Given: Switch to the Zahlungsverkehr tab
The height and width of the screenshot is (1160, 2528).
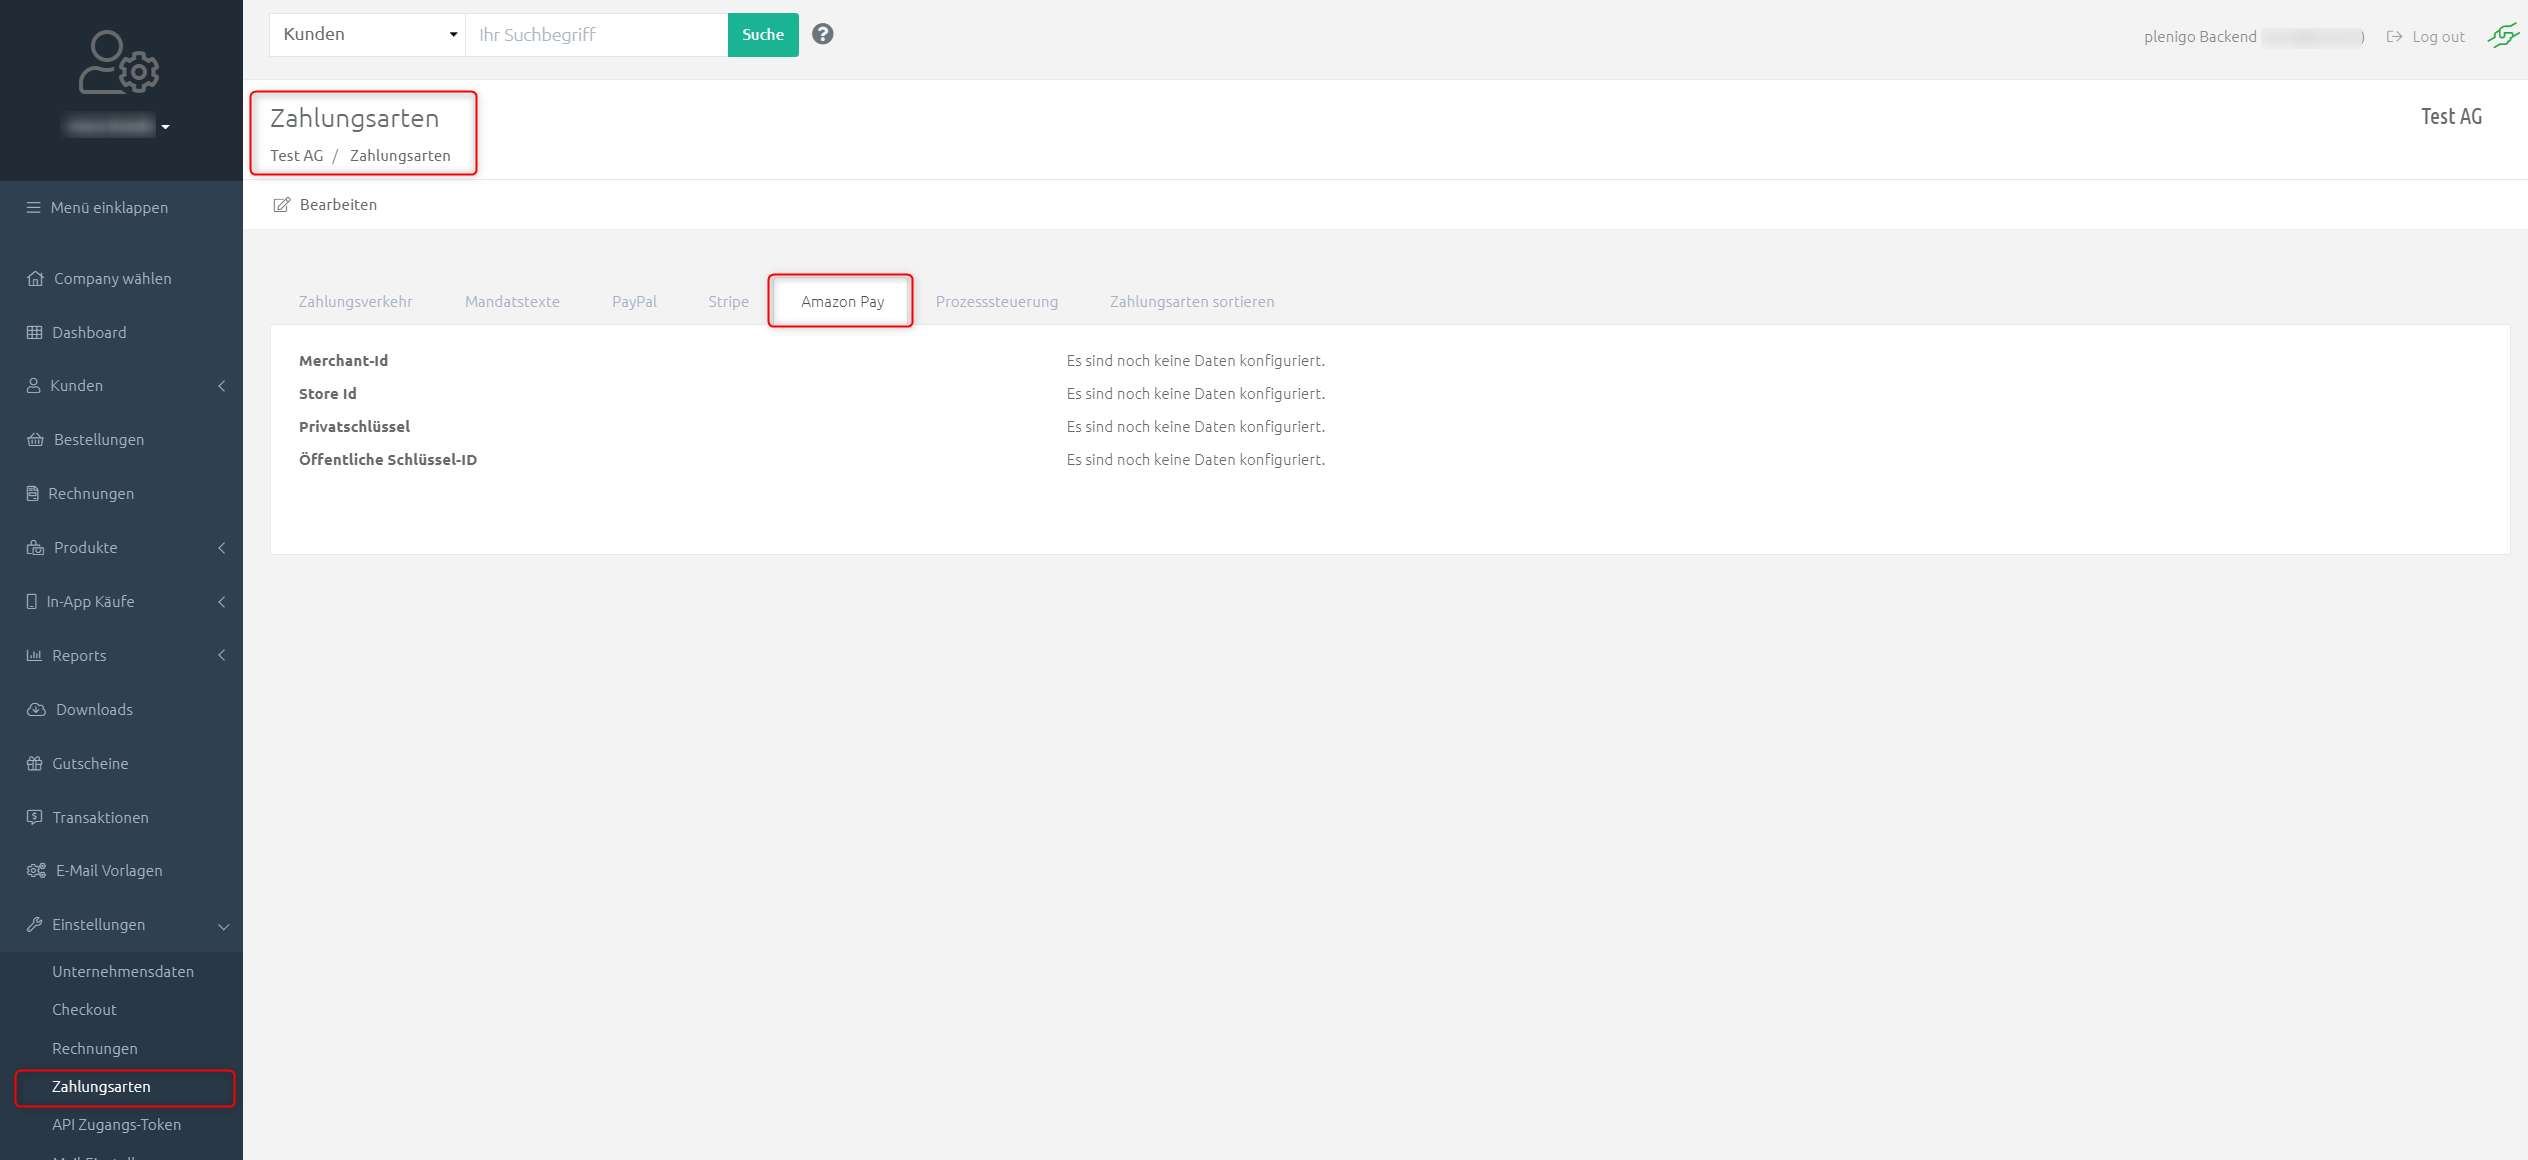Looking at the screenshot, I should [356, 302].
